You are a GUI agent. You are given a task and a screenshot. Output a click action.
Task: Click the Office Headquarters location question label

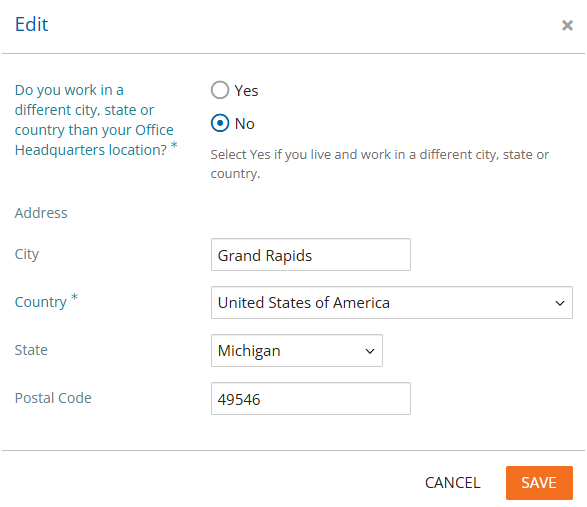[96, 120]
